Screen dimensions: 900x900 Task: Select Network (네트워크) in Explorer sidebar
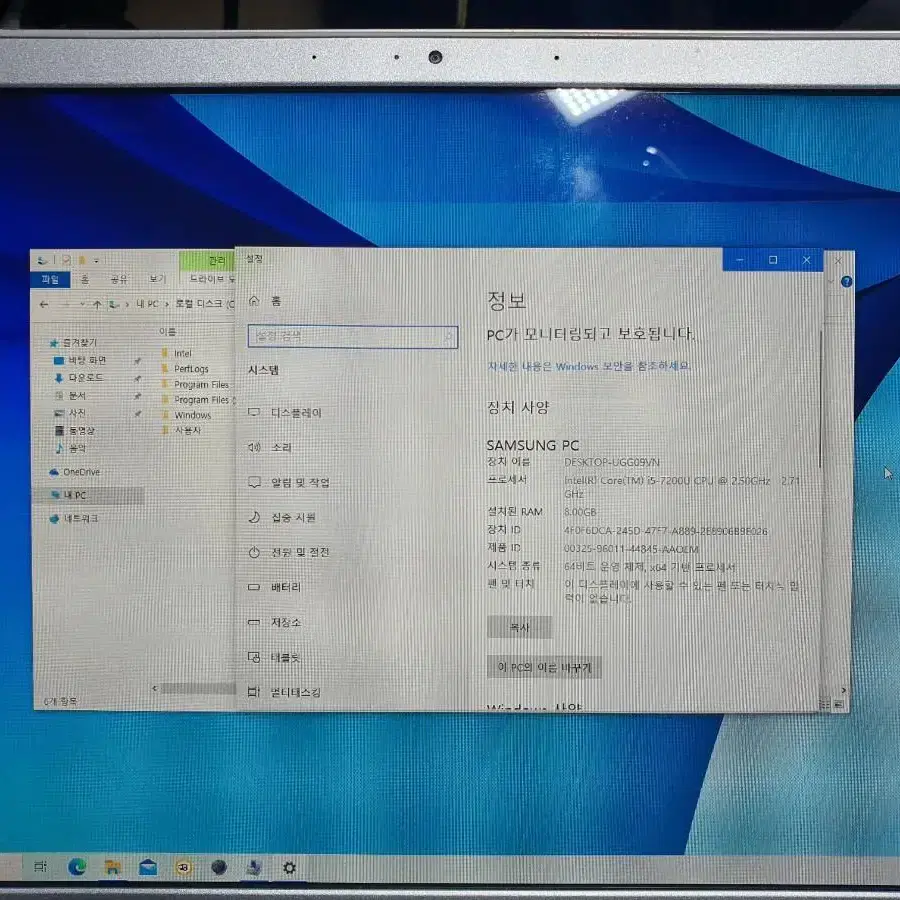(x=74, y=518)
